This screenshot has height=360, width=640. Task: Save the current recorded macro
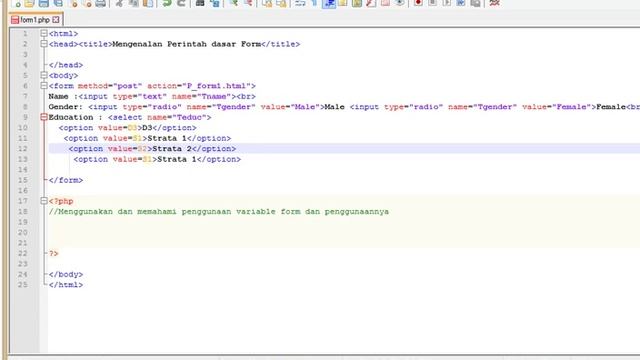(x=475, y=3)
